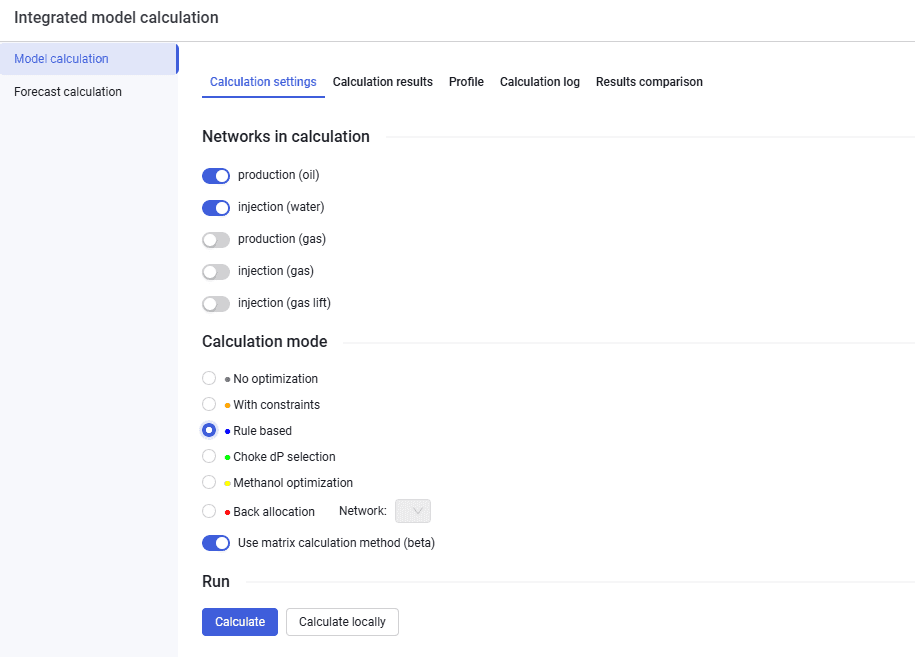Image resolution: width=915 pixels, height=657 pixels.
Task: Select the No optimization radio button
Action: pos(209,378)
